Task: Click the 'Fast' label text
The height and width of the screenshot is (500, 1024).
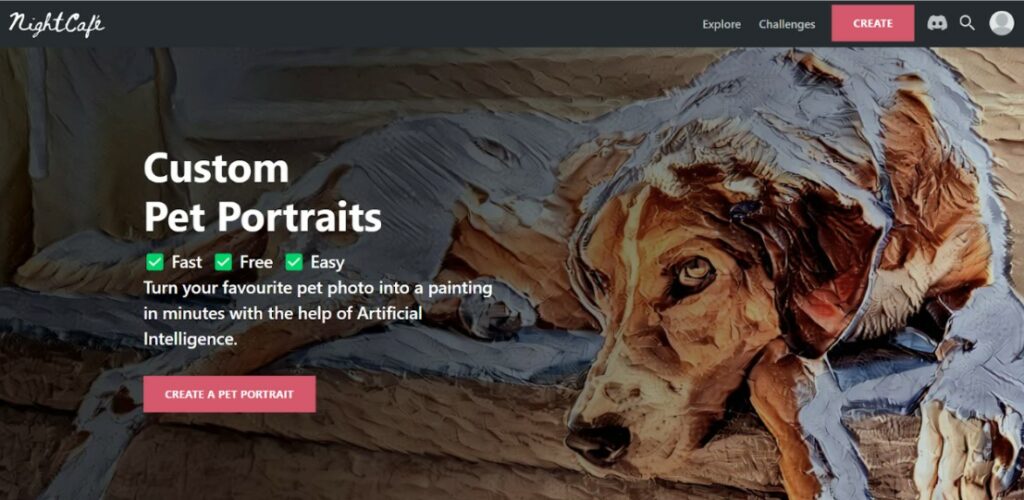Action: click(187, 262)
